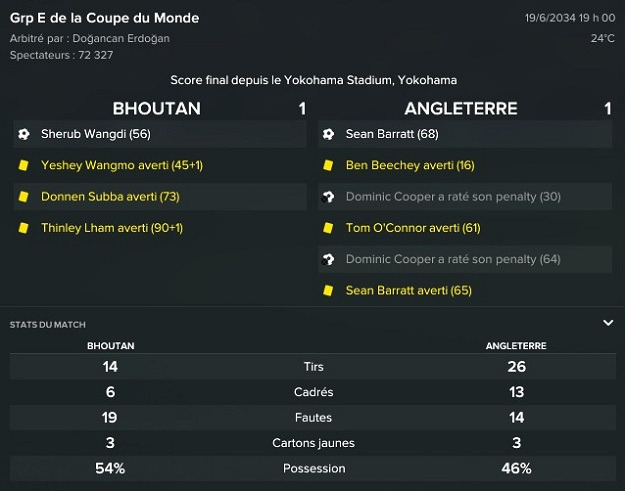Click the goal ball icon beside Sean Barratt (68)
625x491 pixels.
[328, 133]
